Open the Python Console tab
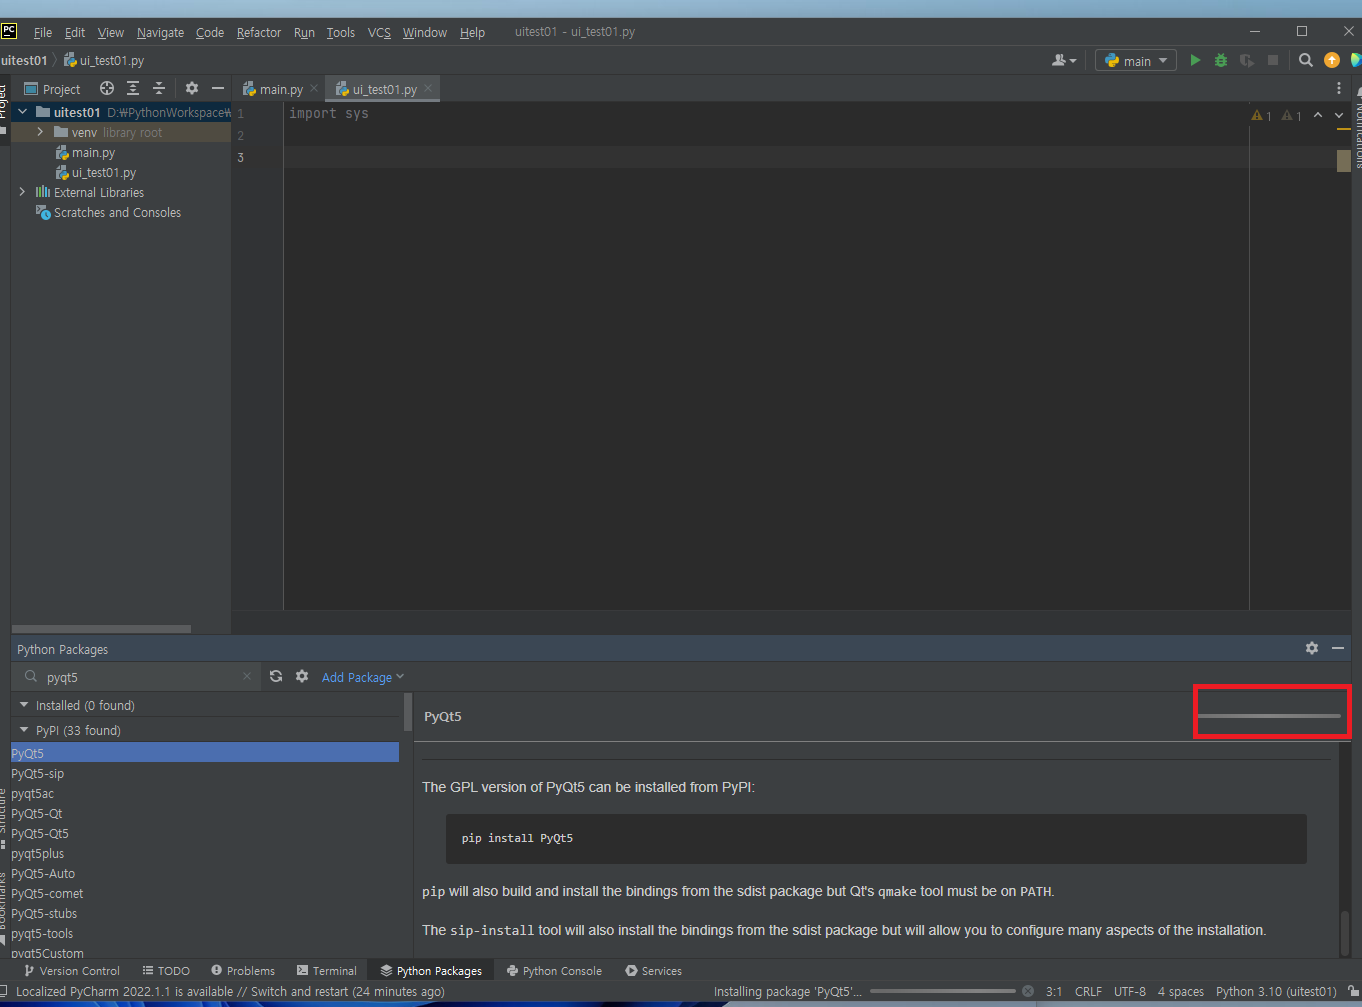 tap(554, 970)
